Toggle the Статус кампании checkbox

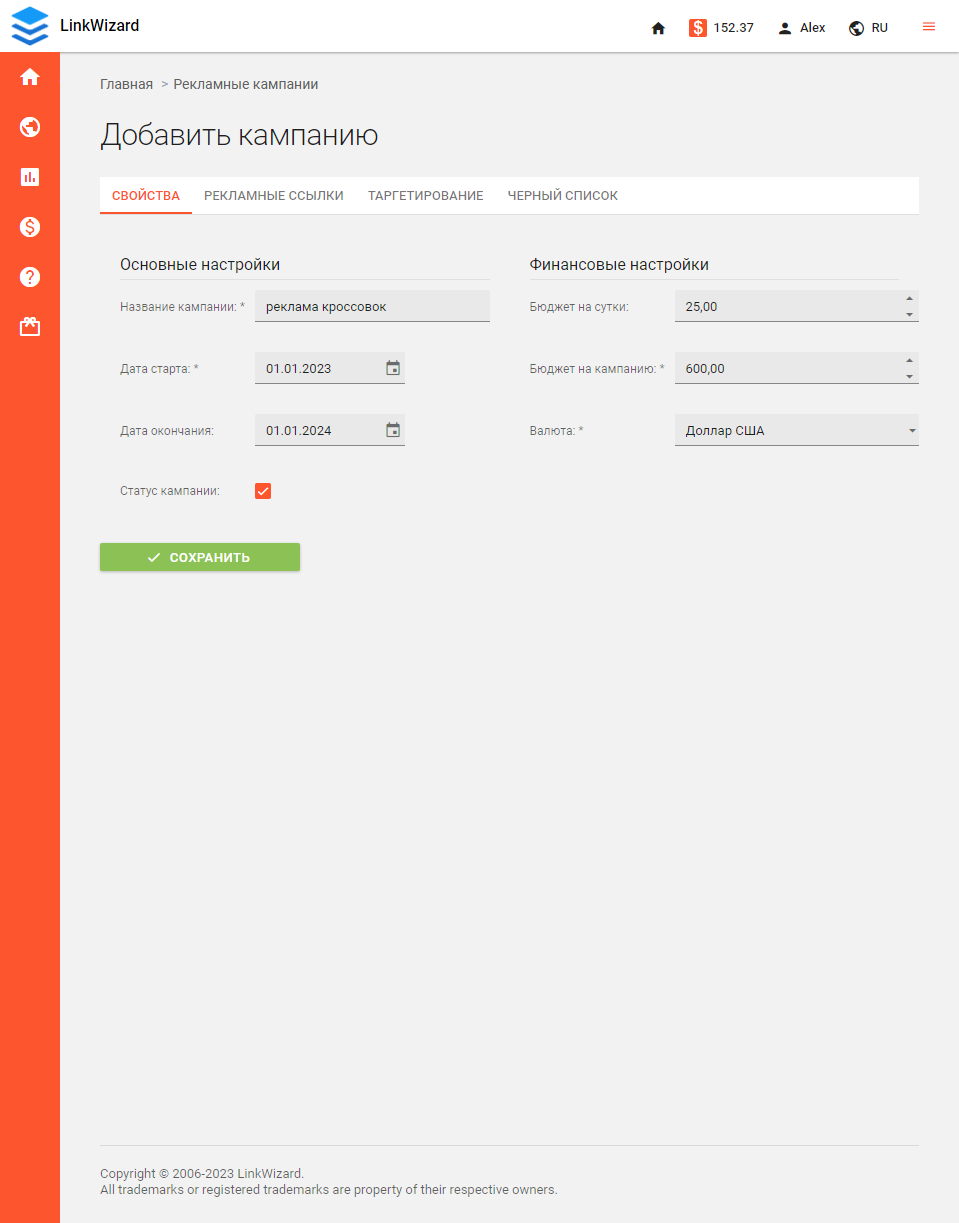pos(262,491)
